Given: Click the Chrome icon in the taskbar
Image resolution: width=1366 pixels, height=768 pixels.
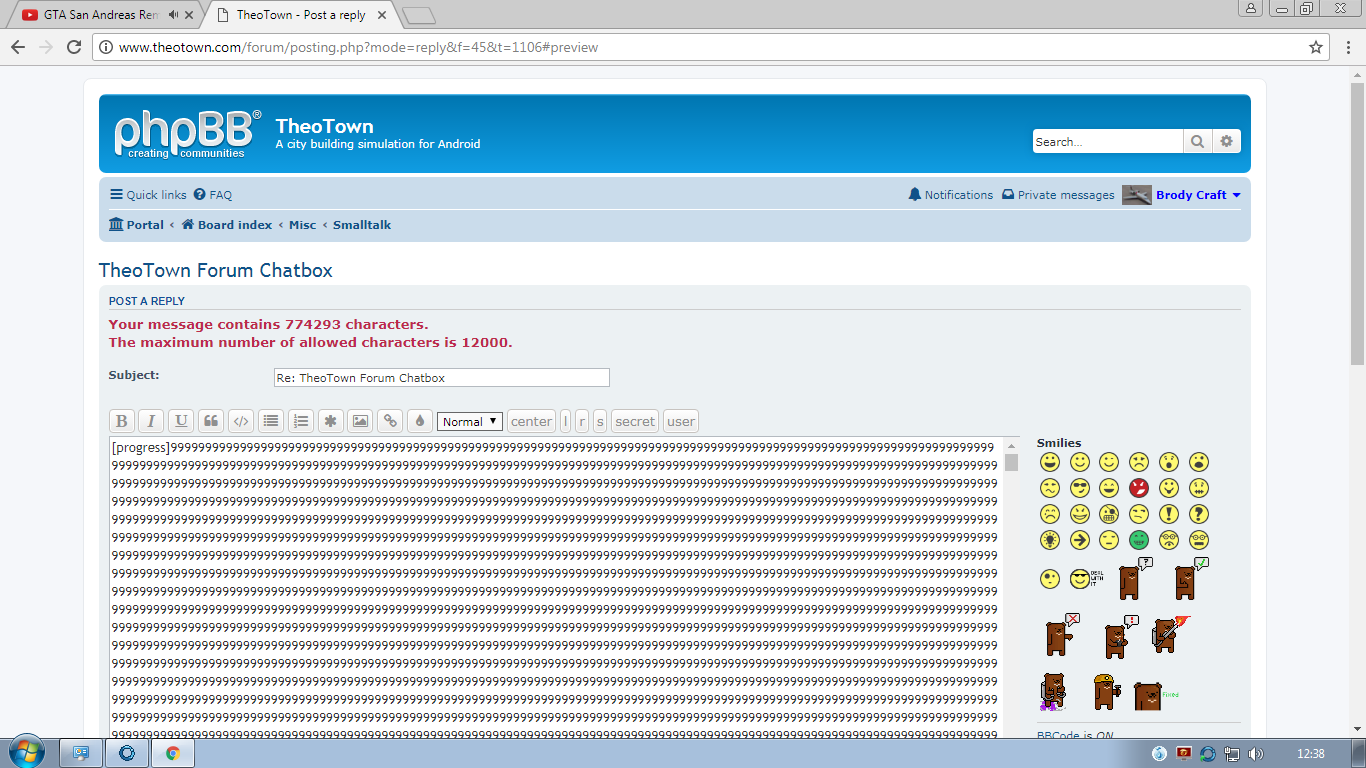Looking at the screenshot, I should click(x=173, y=753).
